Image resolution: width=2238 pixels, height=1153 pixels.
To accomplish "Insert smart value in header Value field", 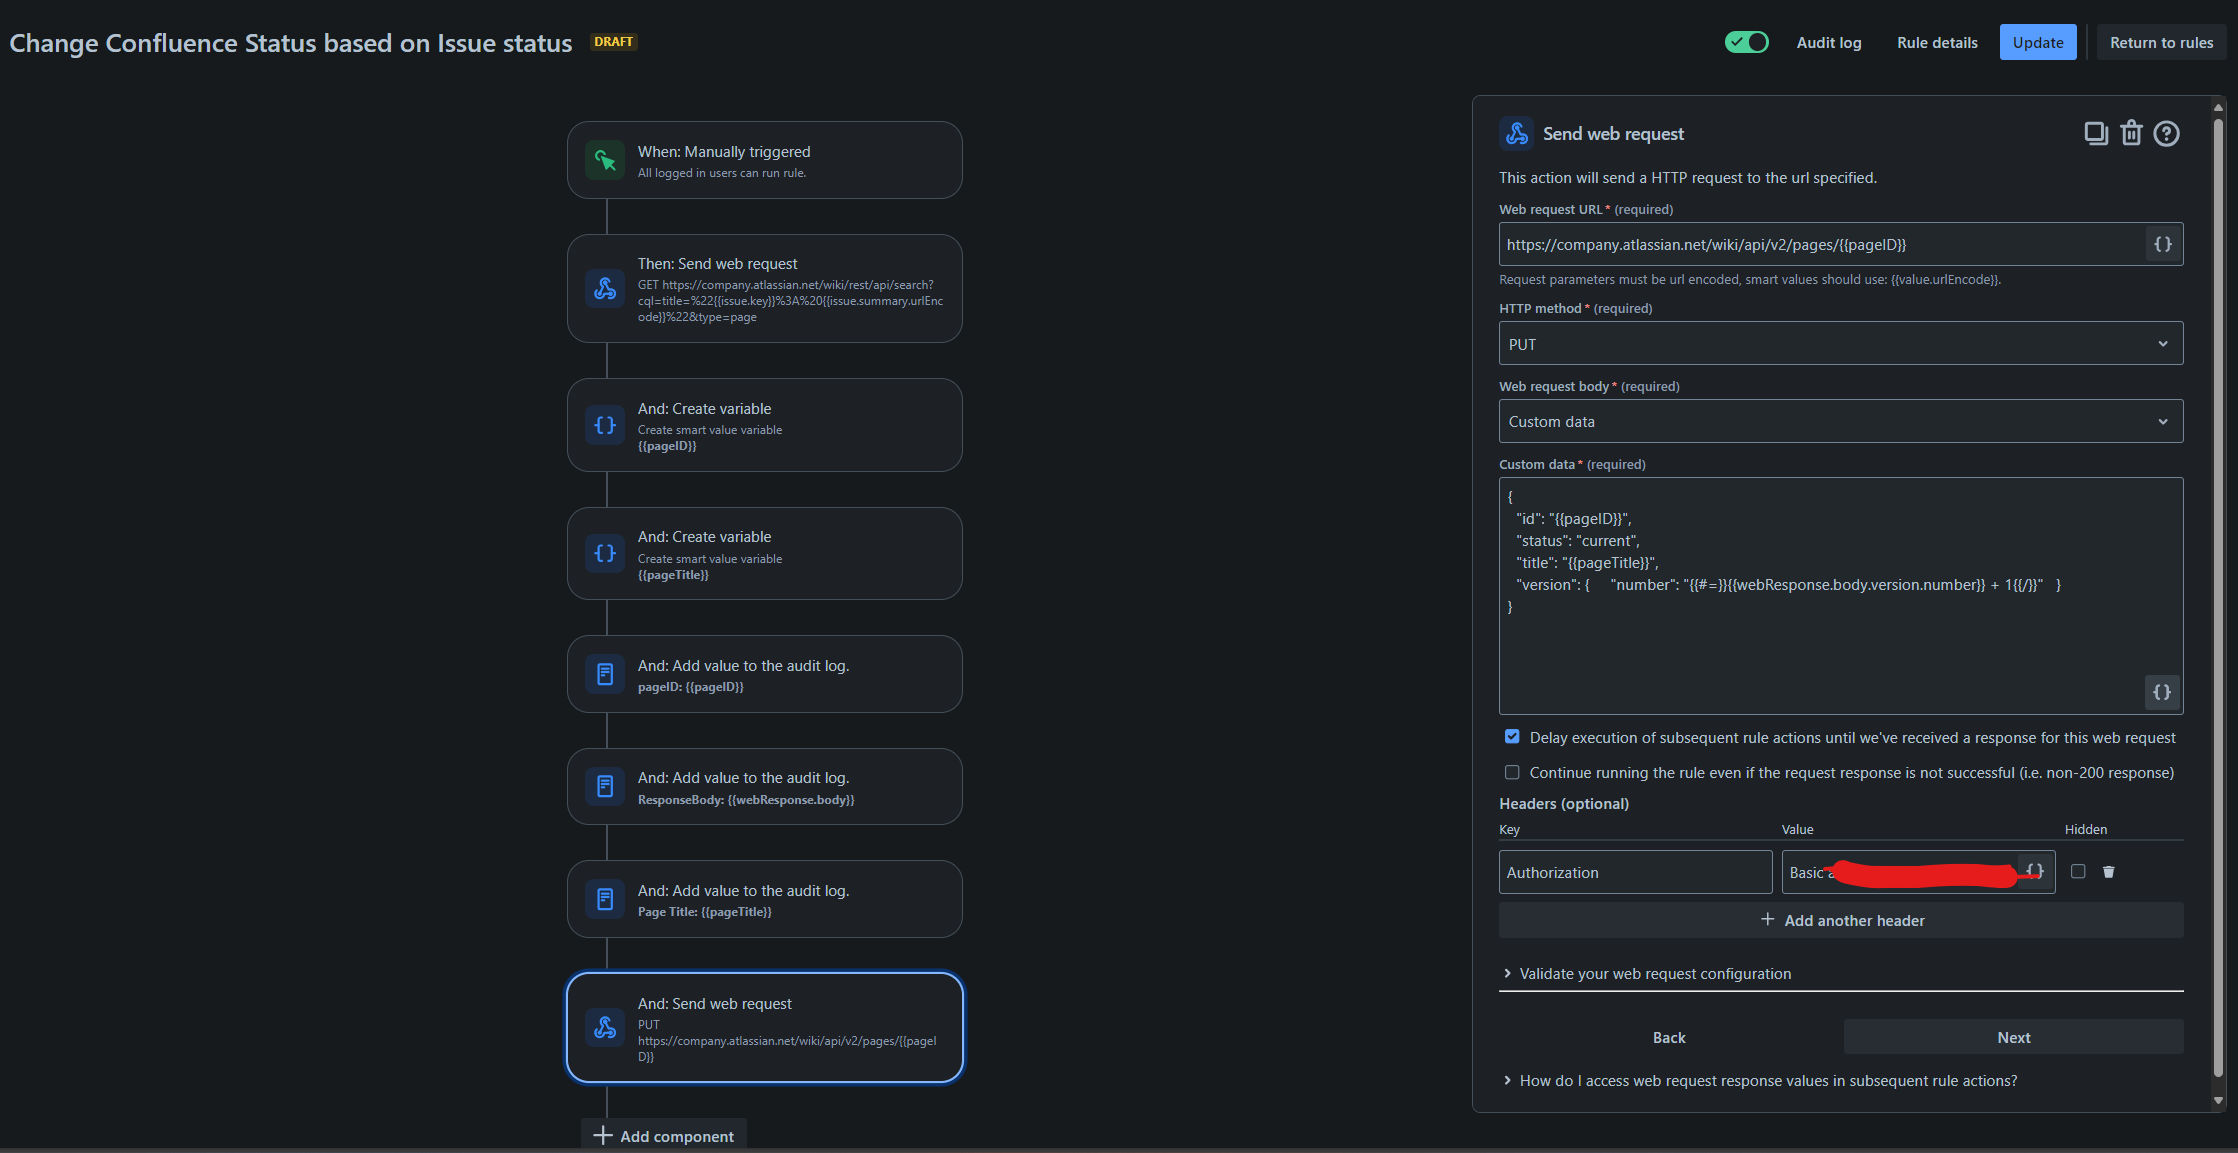I will [2035, 872].
